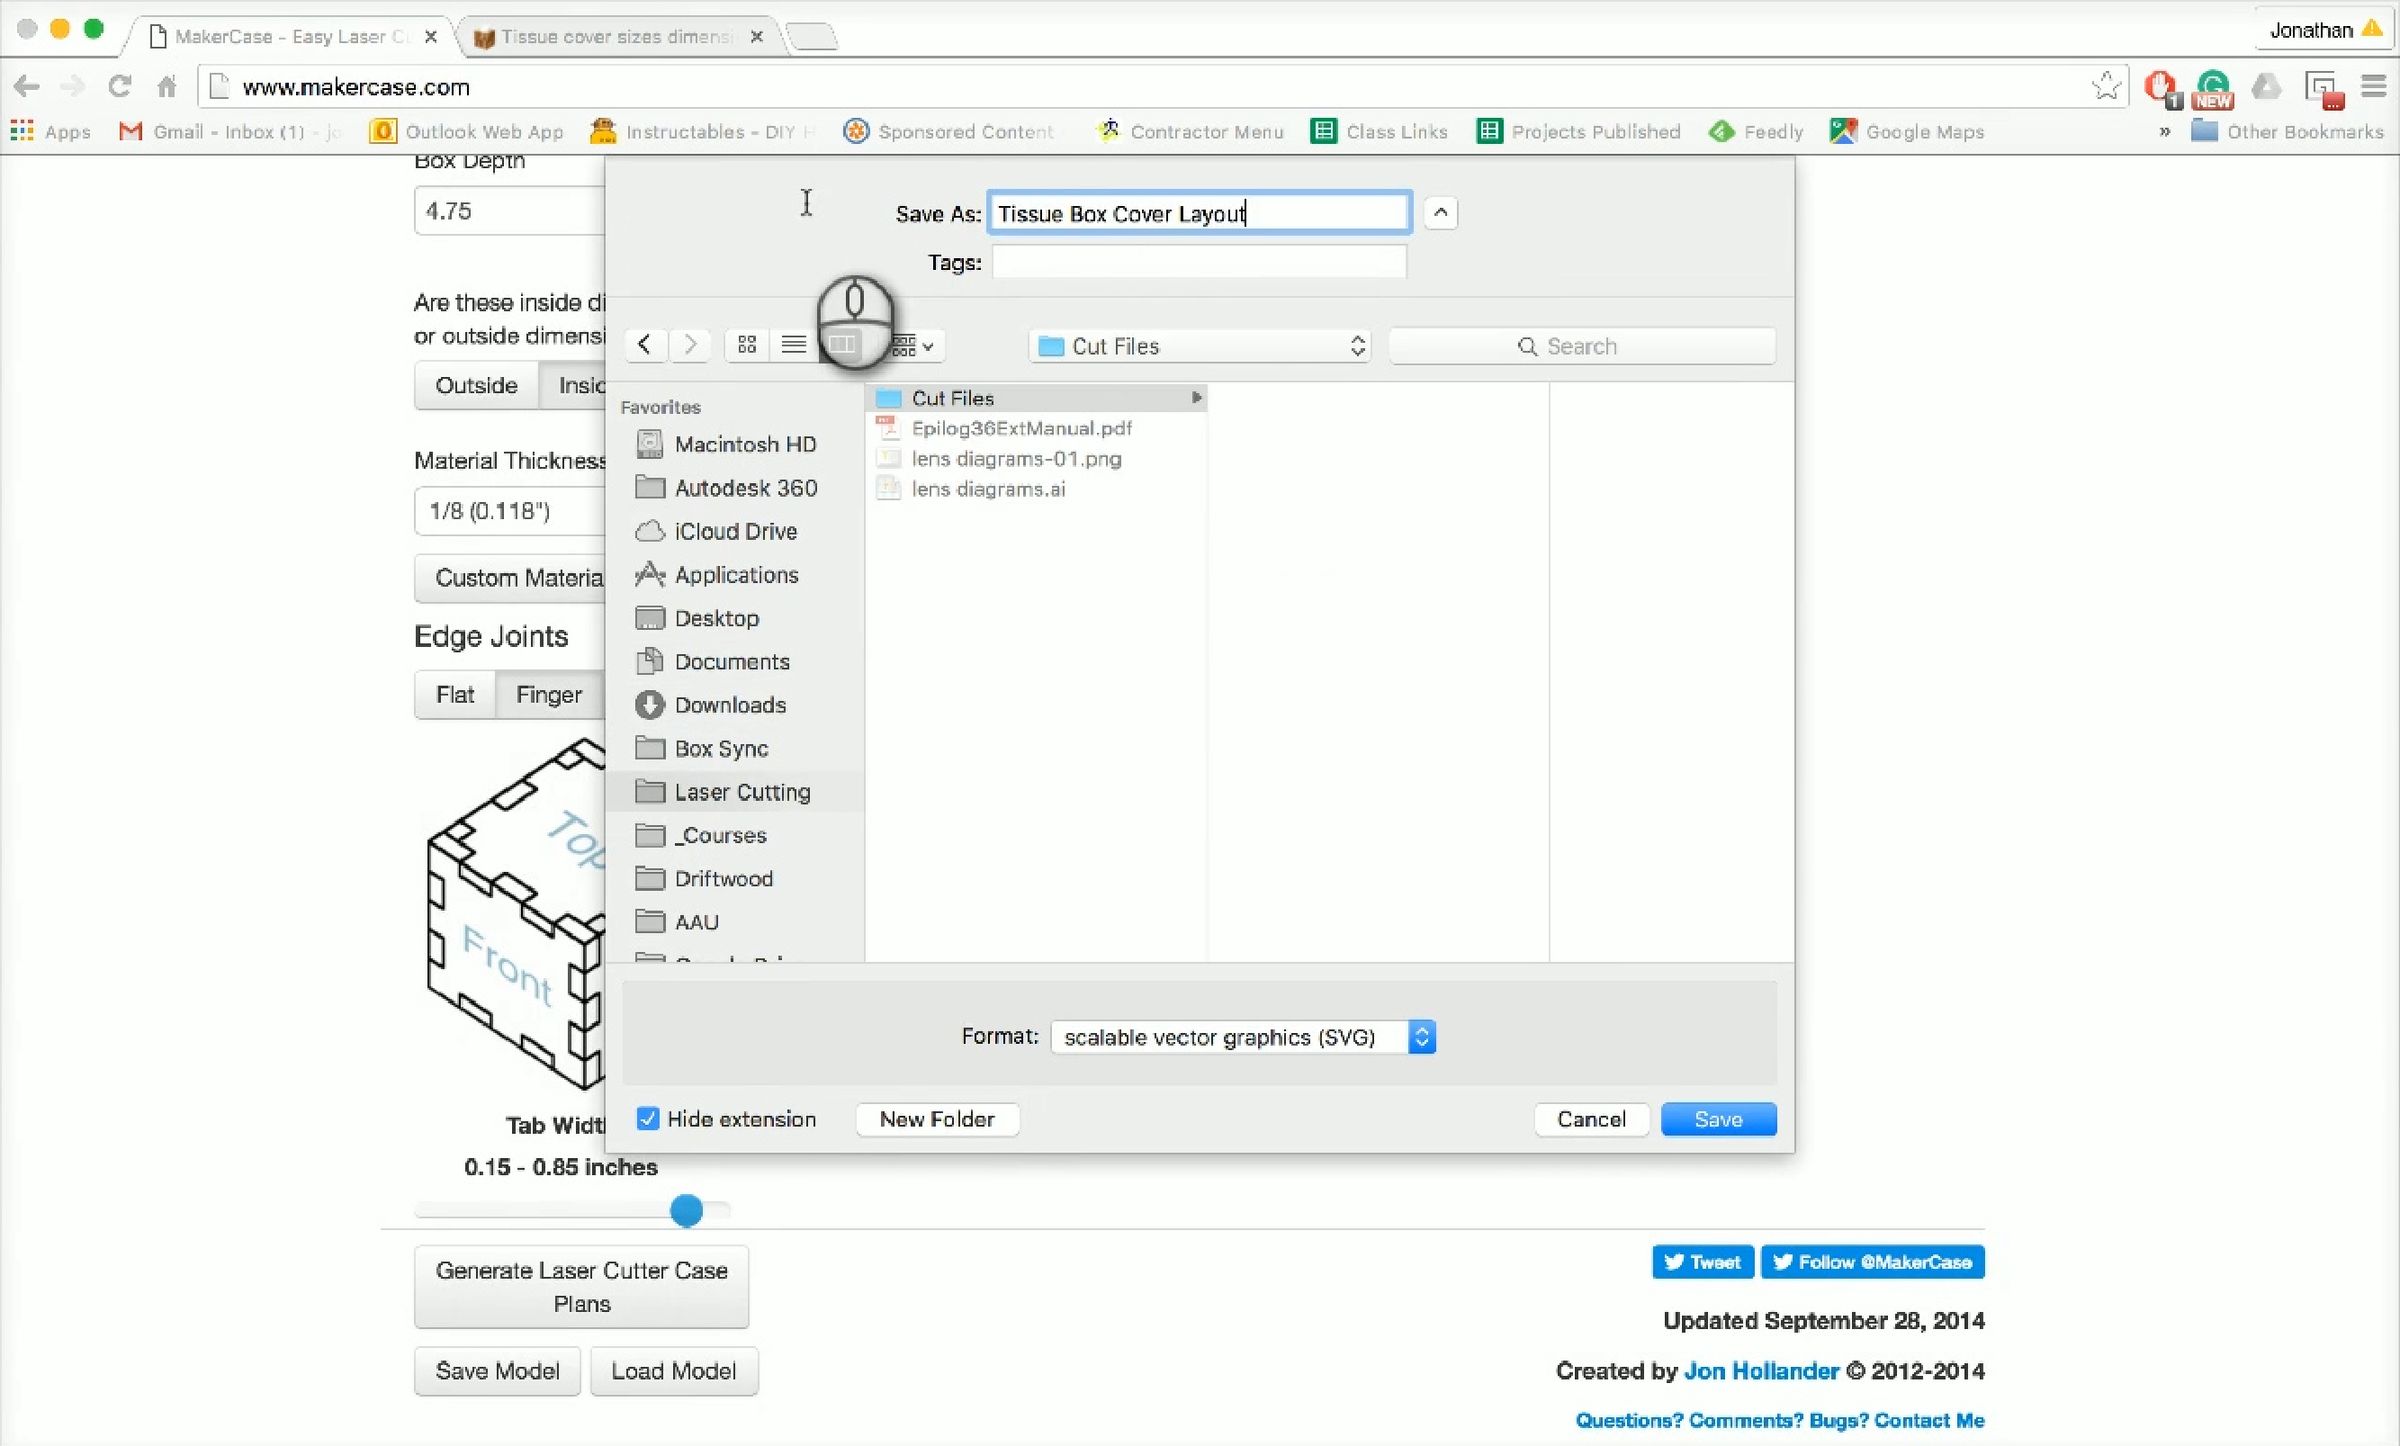Open the Format SVG dropdown
This screenshot has width=2400, height=1446.
(1243, 1037)
